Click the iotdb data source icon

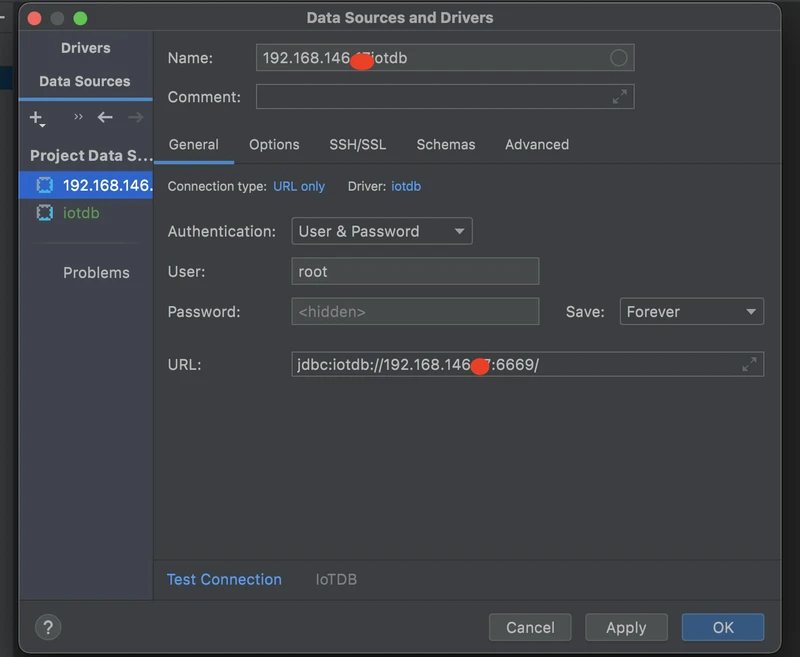tap(45, 213)
